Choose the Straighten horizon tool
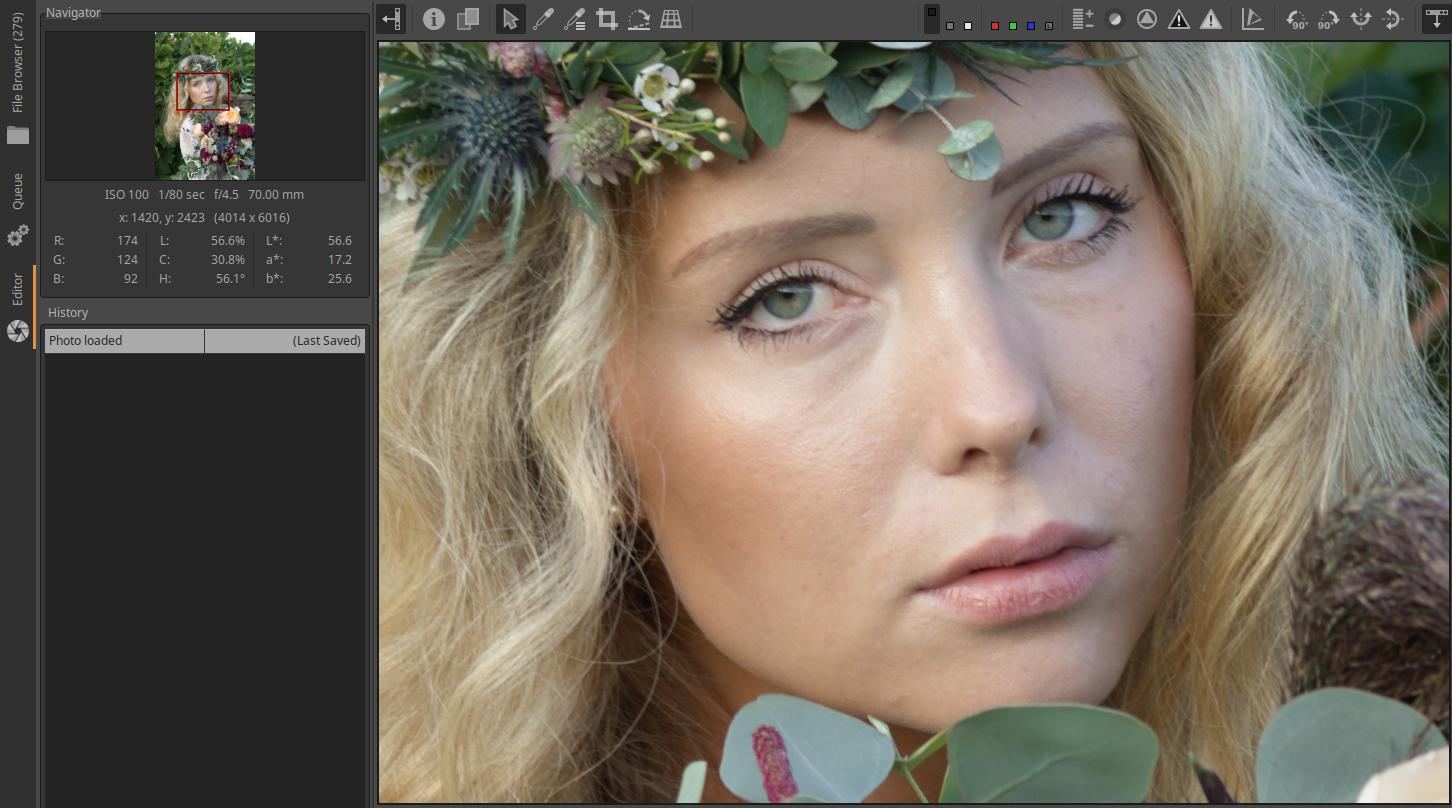The height and width of the screenshot is (808, 1452). pos(639,19)
